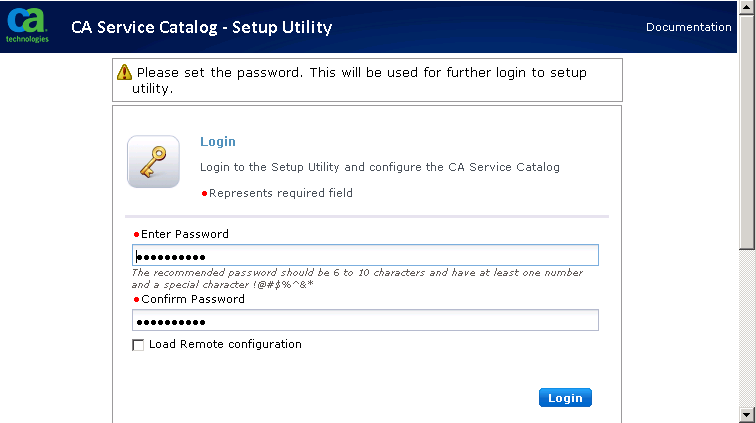Screen dimensions: 756x423
Task: Focus the Enter Password field
Action: pyautogui.click(x=365, y=256)
